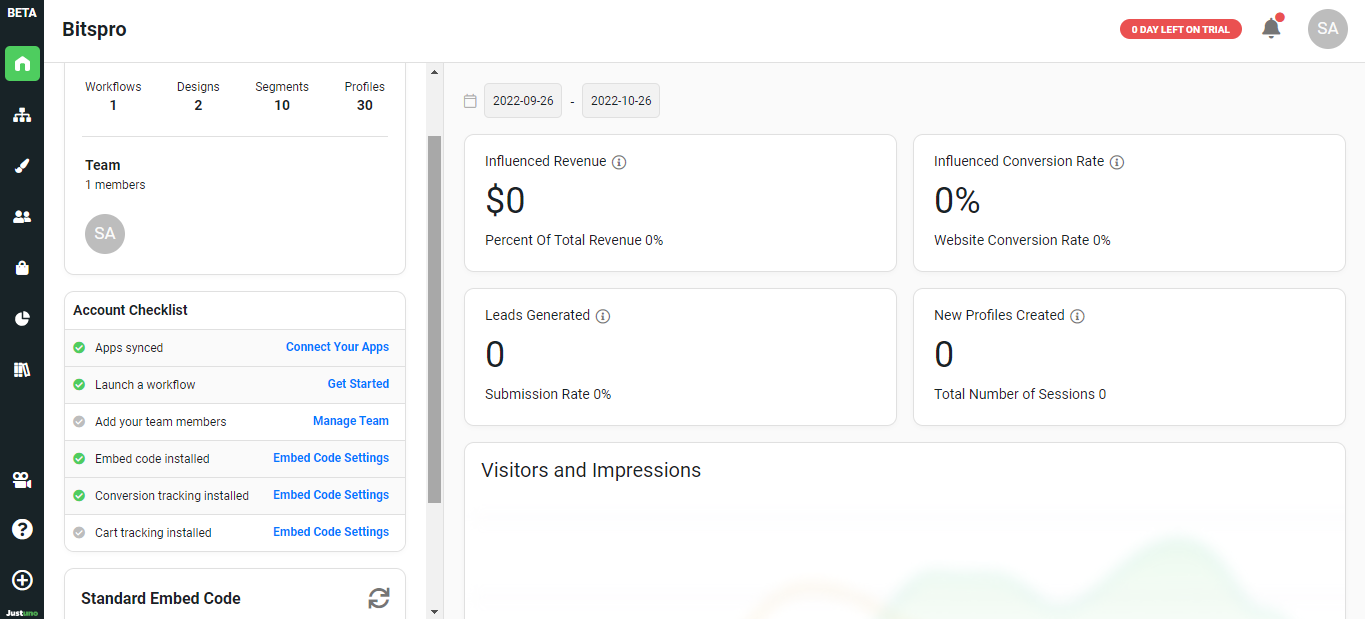This screenshot has height=619, width=1365.
Task: Open the SA account avatar menu
Action: (1327, 29)
